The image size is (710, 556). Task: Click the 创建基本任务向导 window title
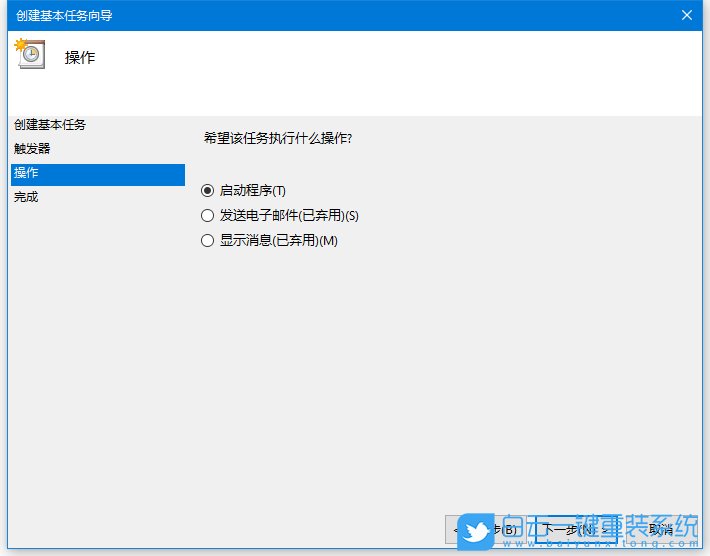point(64,15)
